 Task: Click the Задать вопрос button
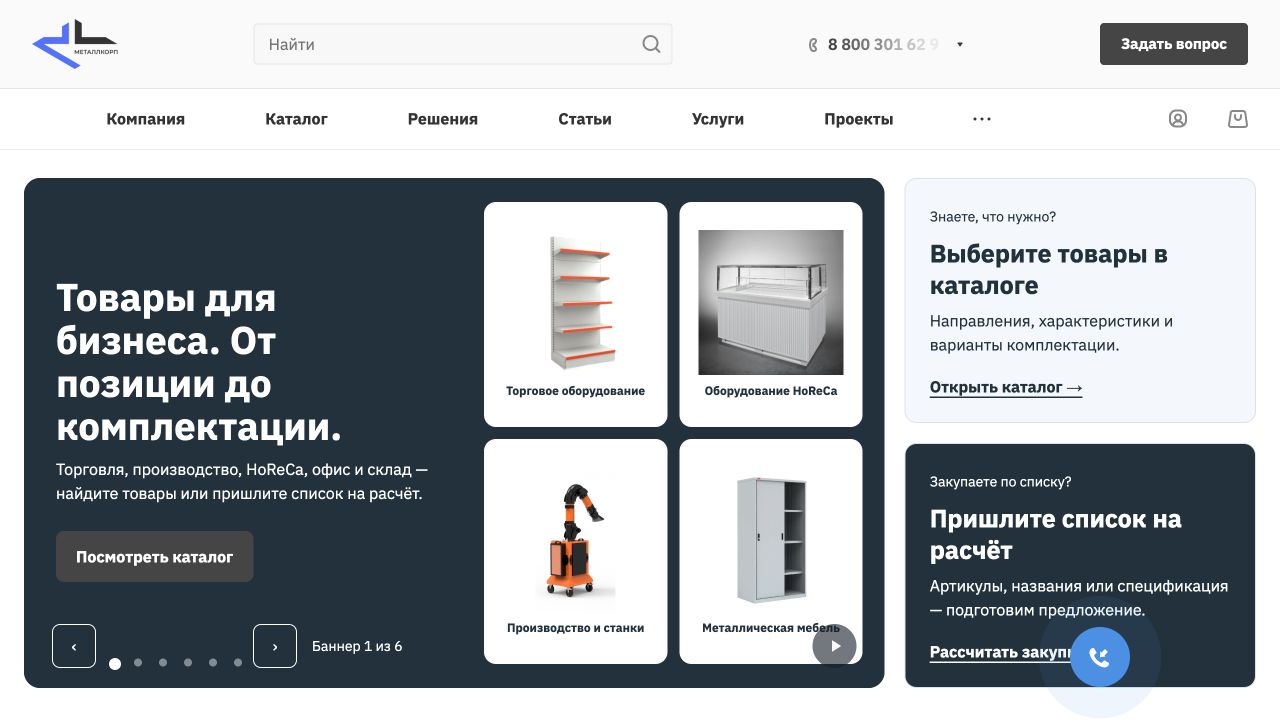(1174, 44)
